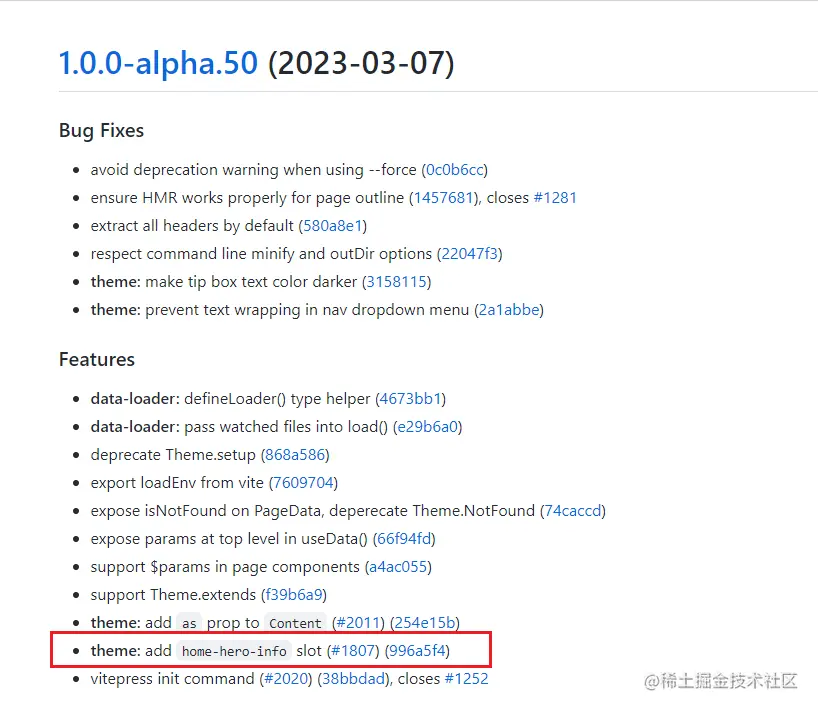Open commit 1457681 link
The width and height of the screenshot is (818, 711).
[443, 198]
